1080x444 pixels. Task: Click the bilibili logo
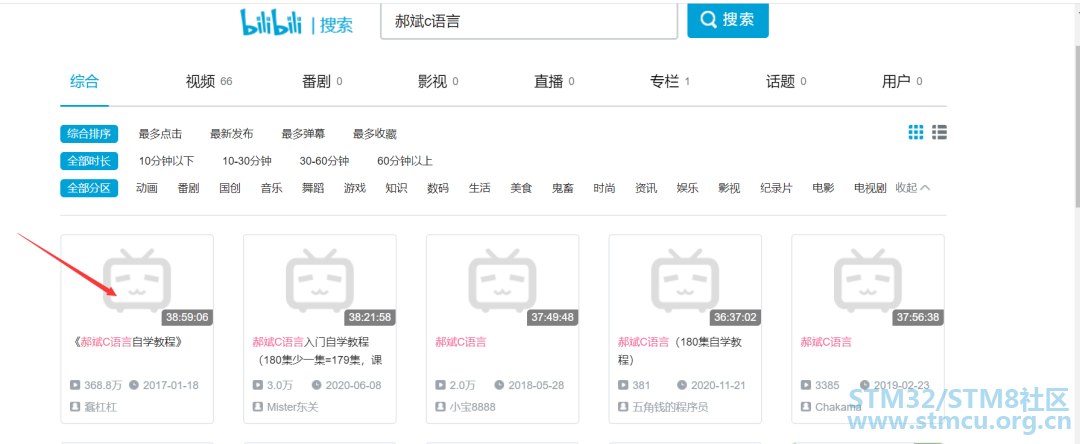[271, 22]
